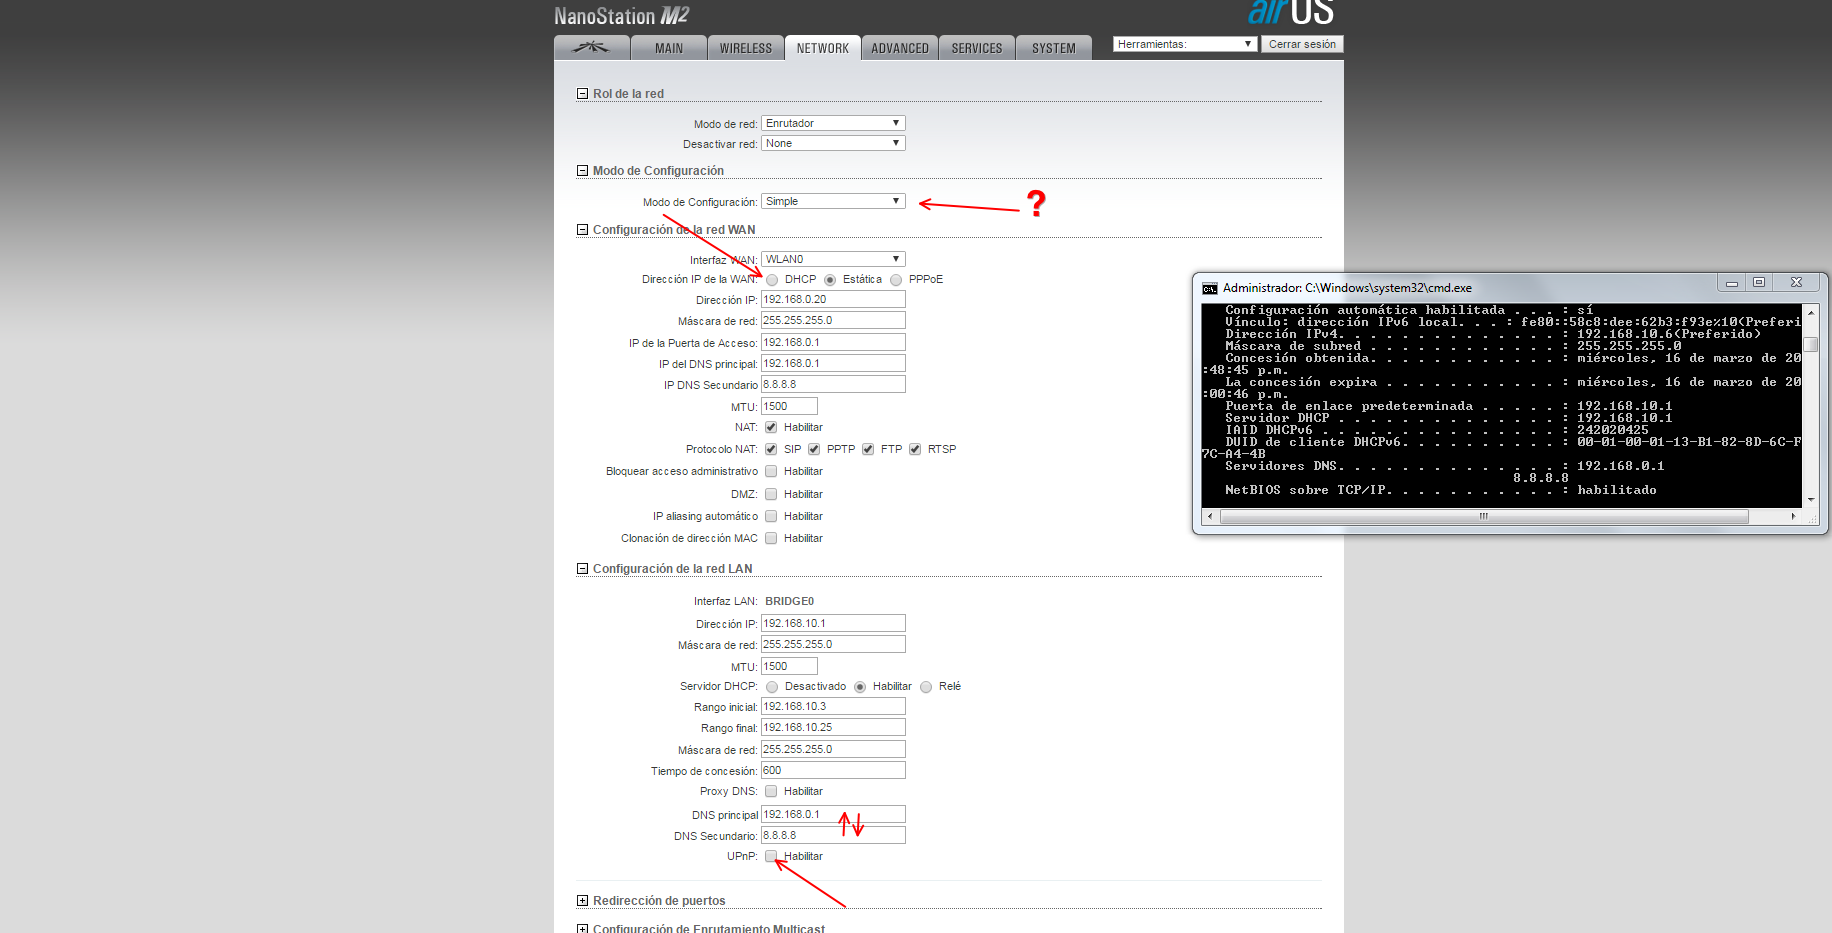The width and height of the screenshot is (1832, 933).
Task: Click the Cerrar sesión button
Action: (x=1302, y=44)
